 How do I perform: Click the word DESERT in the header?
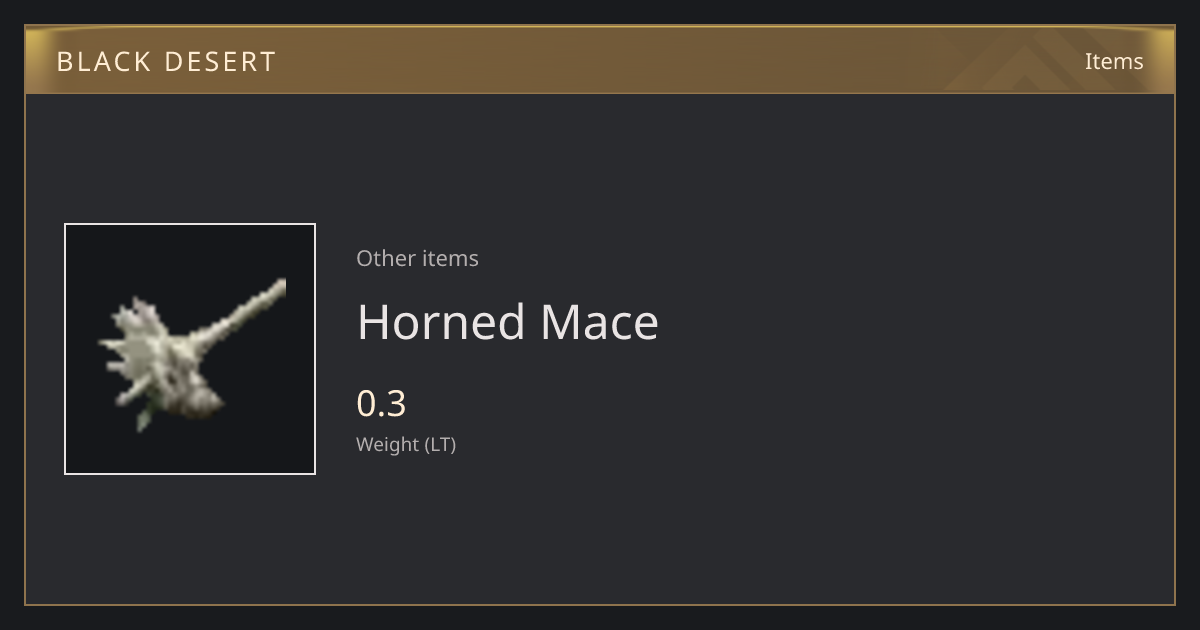coord(220,62)
